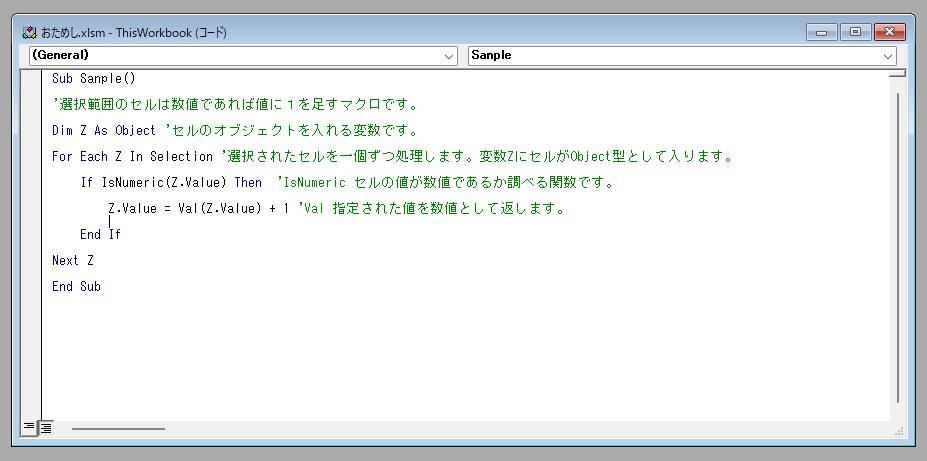
Task: Minimize the code window
Action: click(822, 33)
